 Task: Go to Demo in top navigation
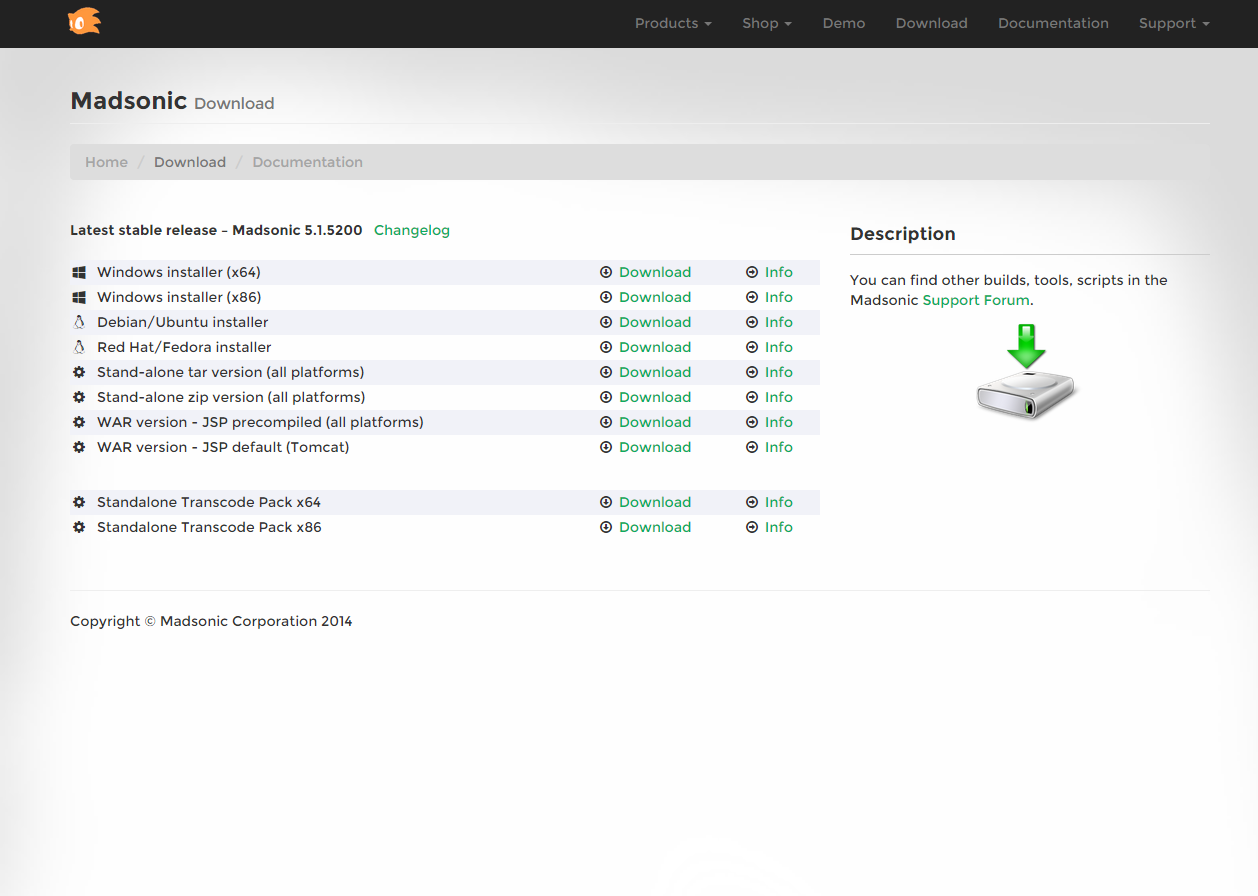(x=843, y=23)
